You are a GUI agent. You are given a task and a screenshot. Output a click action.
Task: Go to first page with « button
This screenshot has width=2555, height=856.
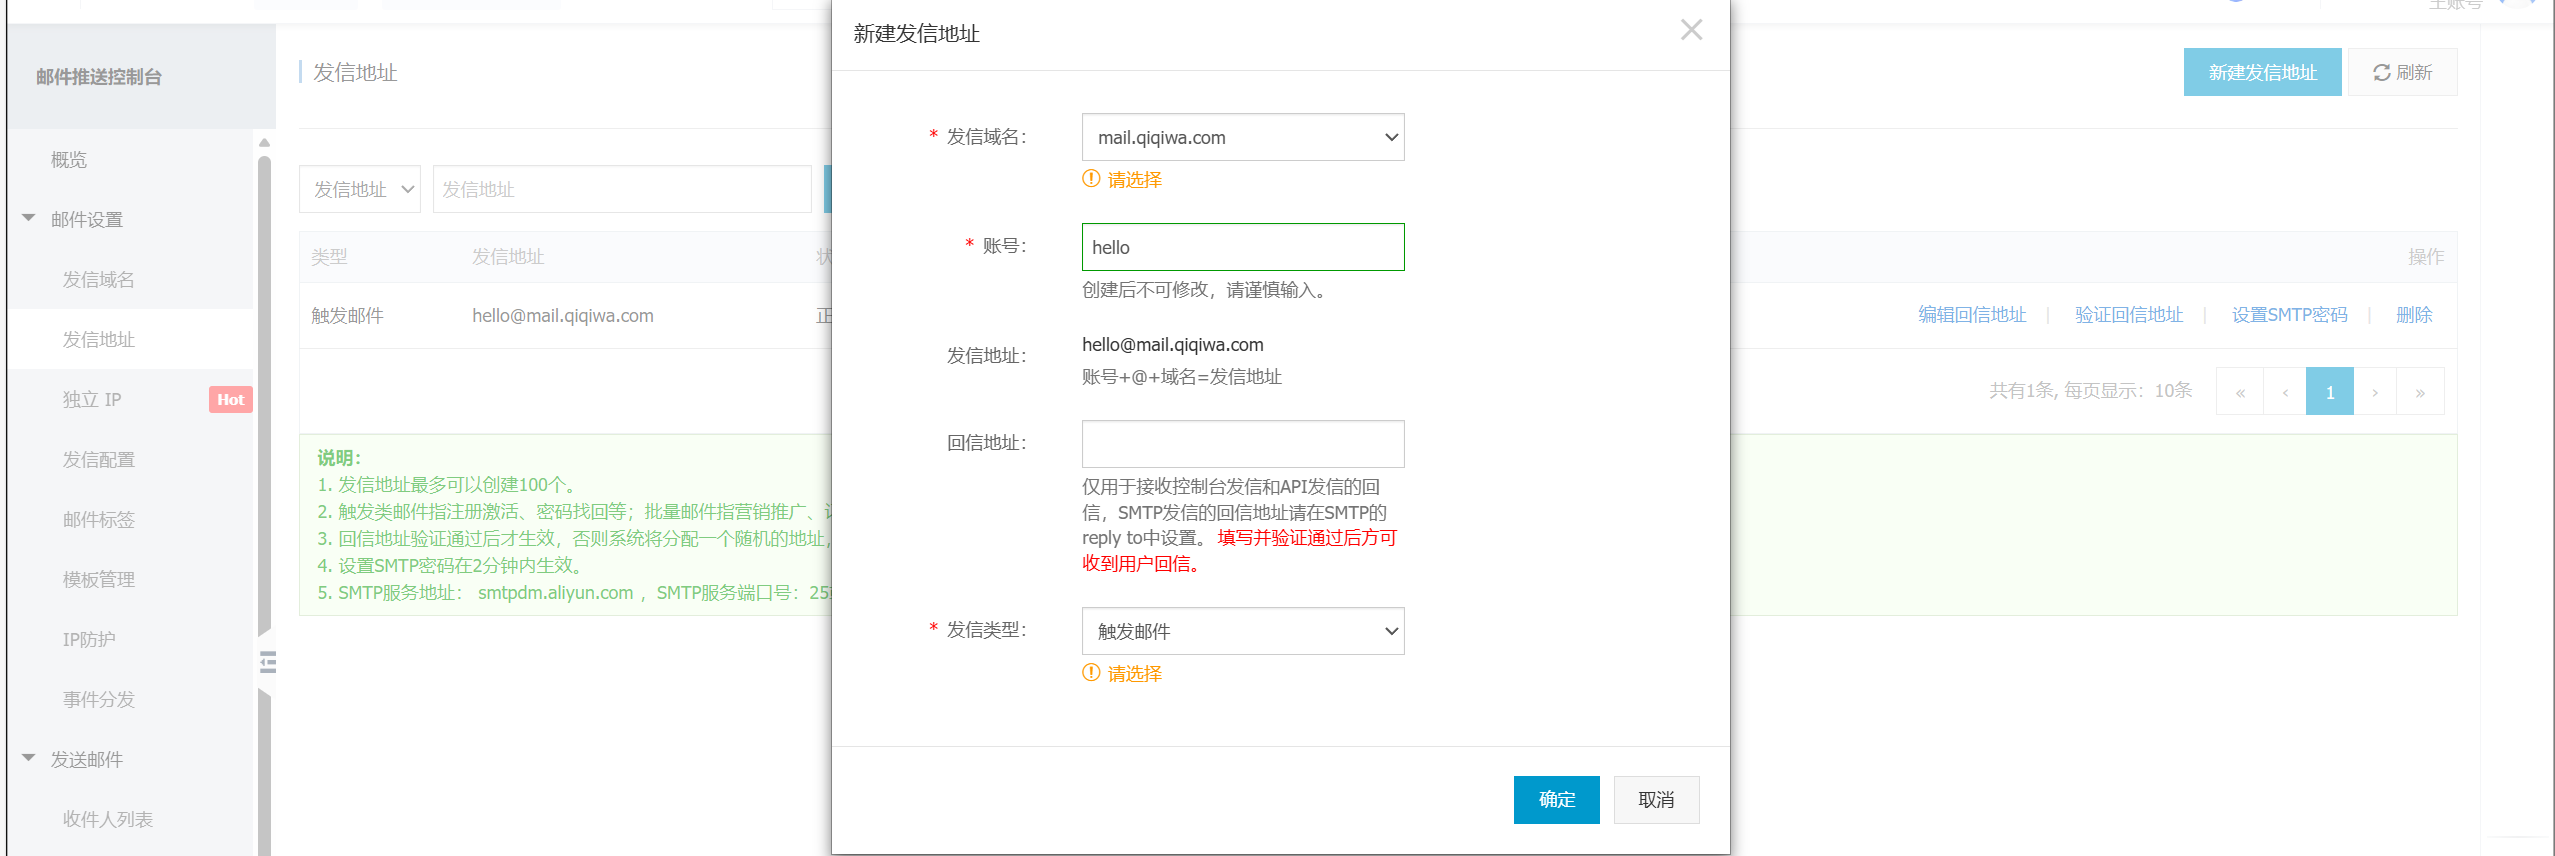(2240, 391)
